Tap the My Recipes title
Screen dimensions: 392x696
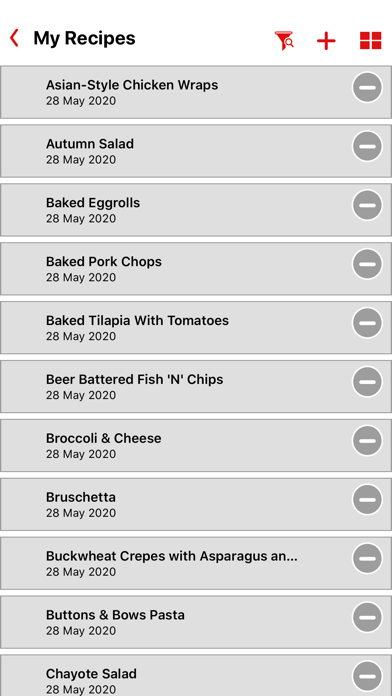(x=84, y=39)
